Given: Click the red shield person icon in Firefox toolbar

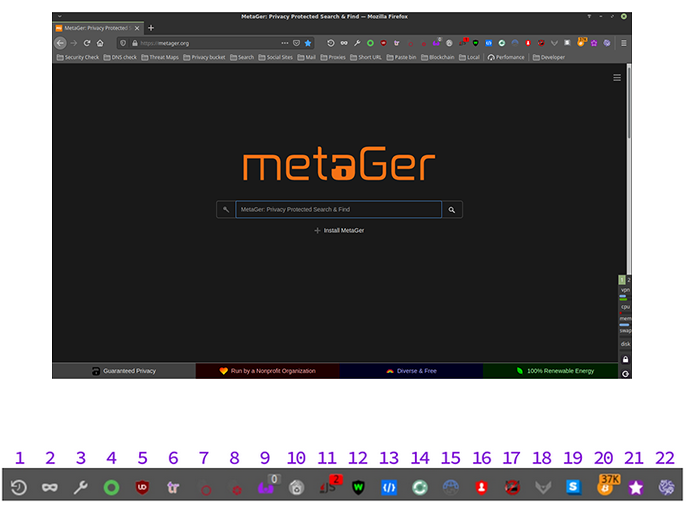Looking at the screenshot, I should pyautogui.click(x=528, y=43).
